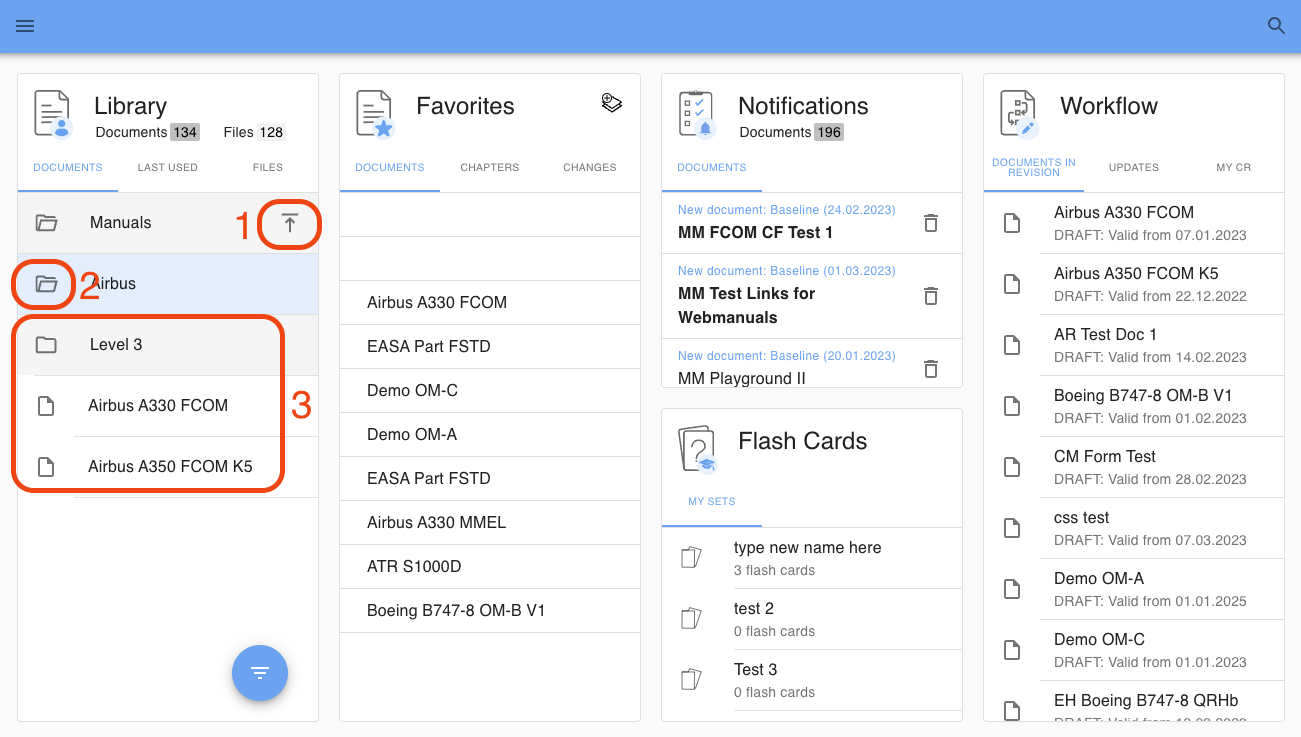Click document icon of Boeing B747-8 OM-B V1 in Workflow
The height and width of the screenshot is (737, 1301).
[1012, 406]
